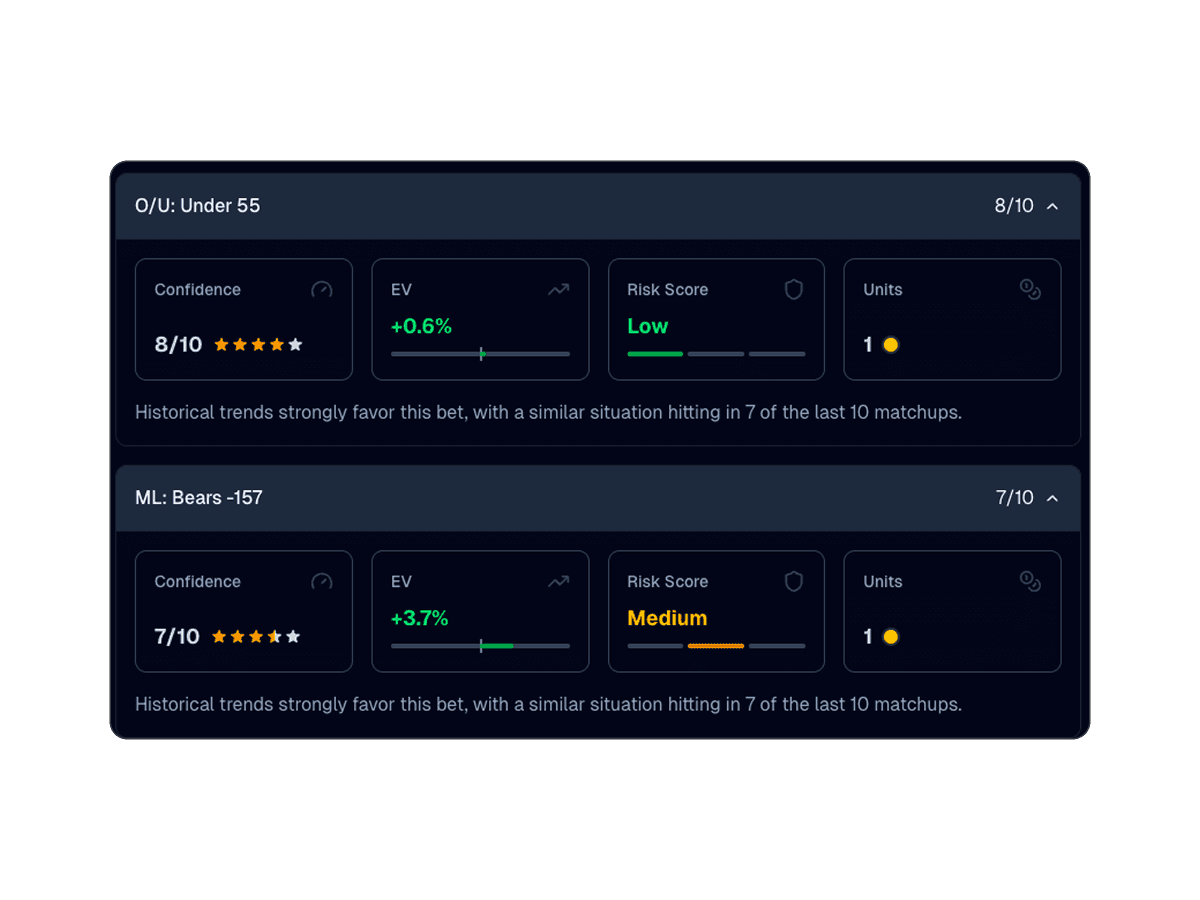Click the yellow unit coin in Bears -157 card
The height and width of the screenshot is (900, 1200).
(x=890, y=637)
